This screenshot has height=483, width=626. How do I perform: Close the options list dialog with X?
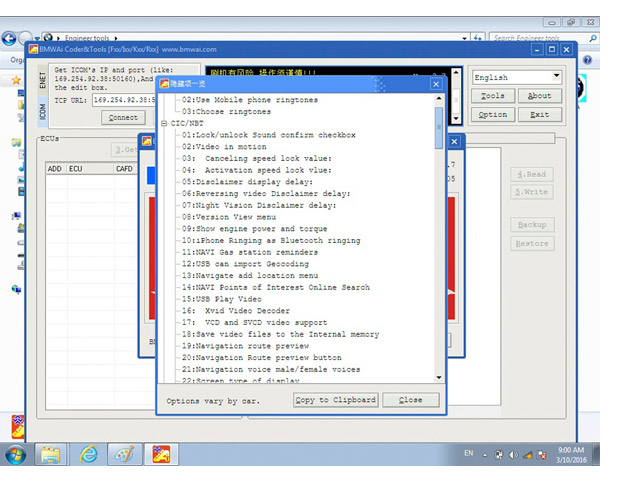click(x=436, y=84)
